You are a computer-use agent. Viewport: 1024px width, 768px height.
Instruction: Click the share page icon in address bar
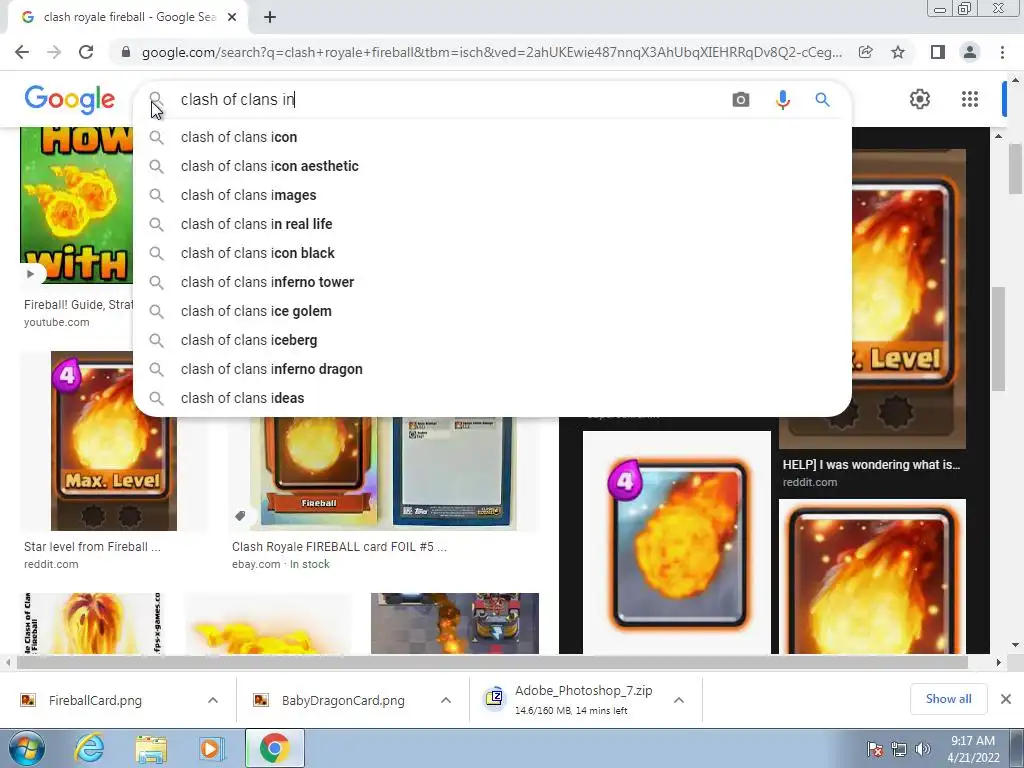(866, 52)
